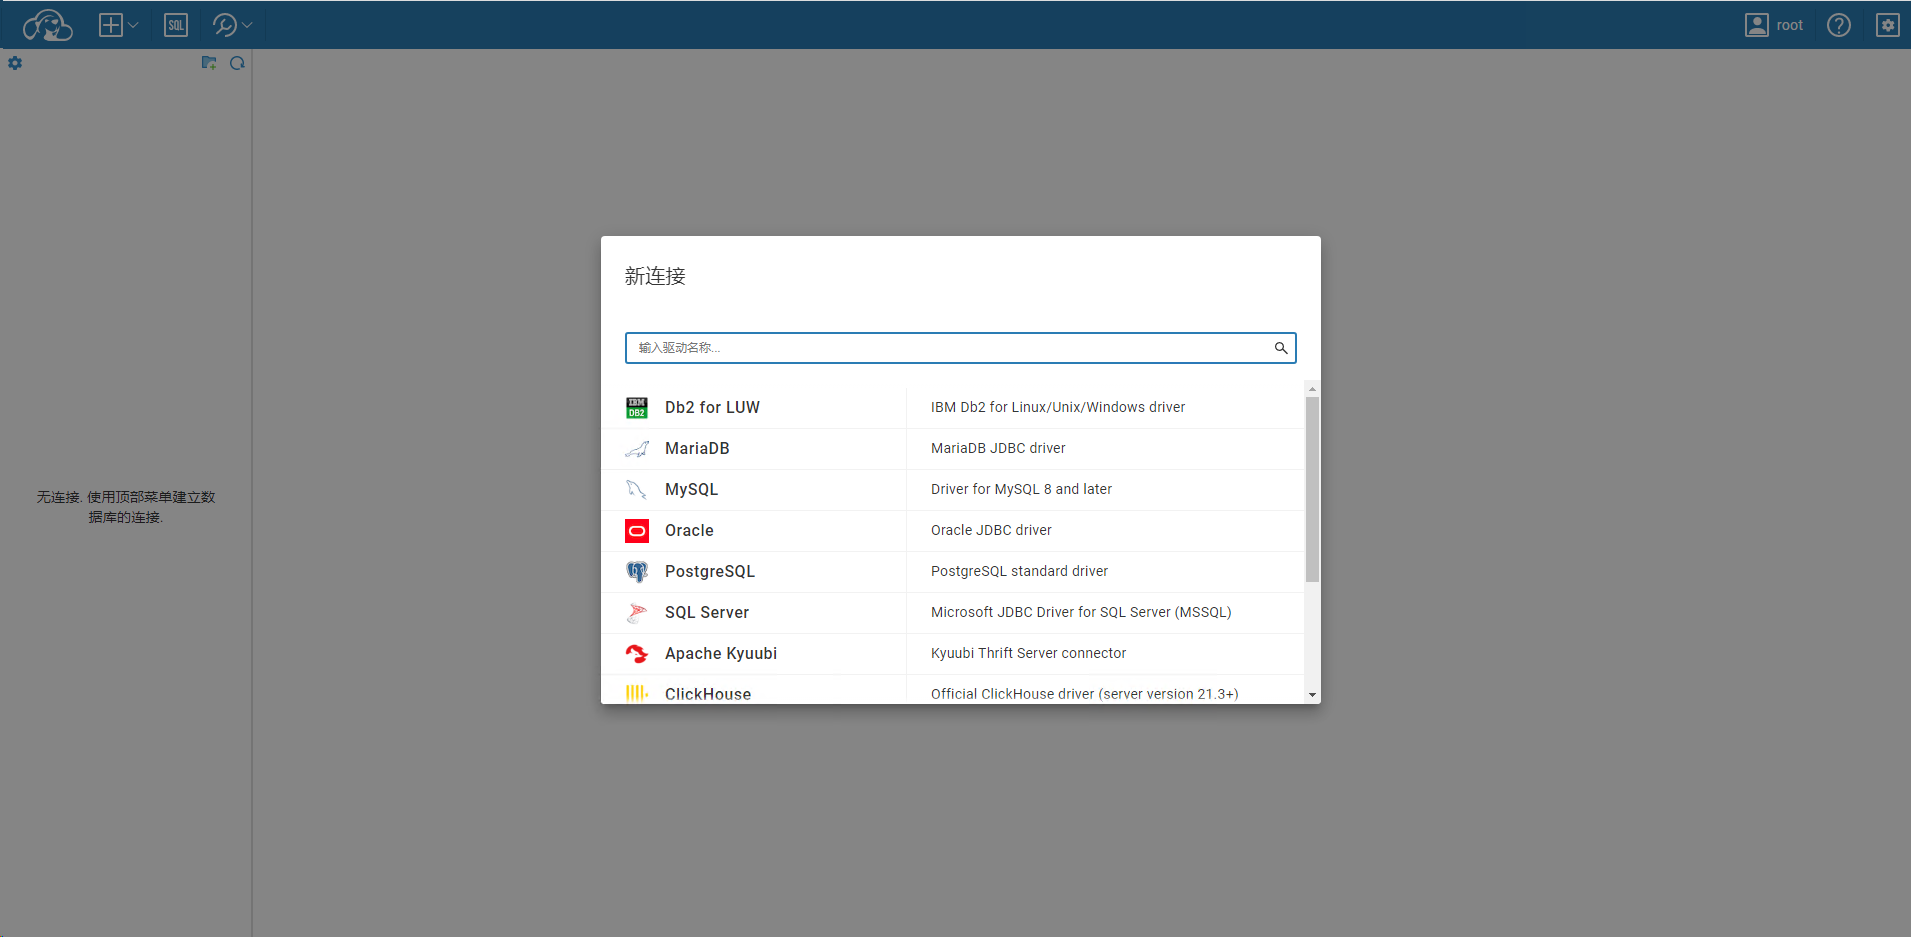Viewport: 1911px width, 937px height.
Task: Select the SQL Server driver icon
Action: click(x=637, y=612)
